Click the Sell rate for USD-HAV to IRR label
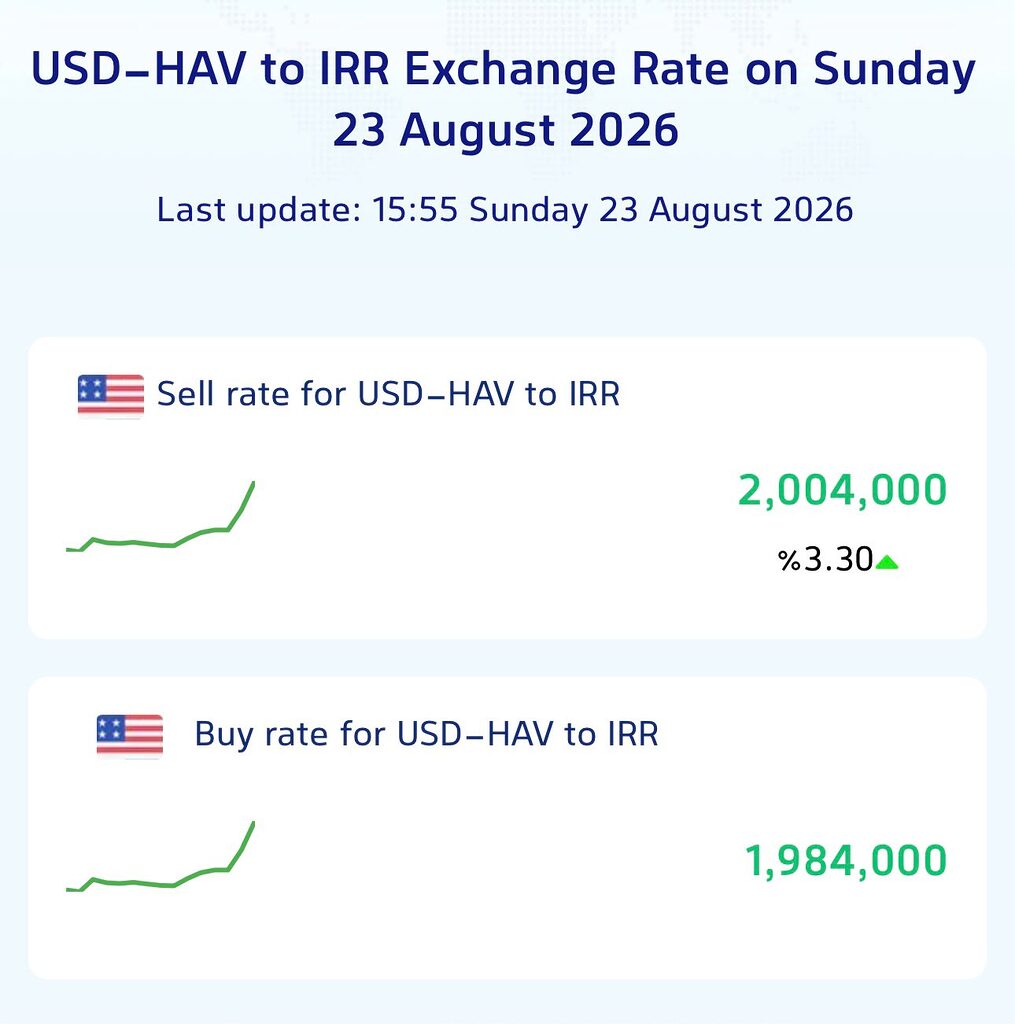Image resolution: width=1015 pixels, height=1024 pixels. point(388,394)
